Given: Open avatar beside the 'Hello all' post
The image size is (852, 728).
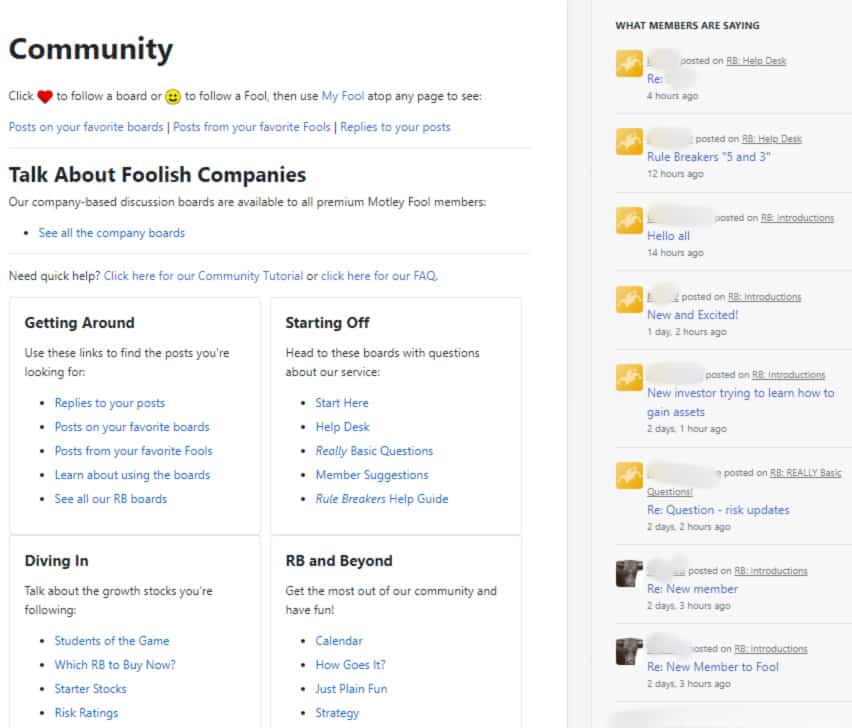Looking at the screenshot, I should pos(629,221).
